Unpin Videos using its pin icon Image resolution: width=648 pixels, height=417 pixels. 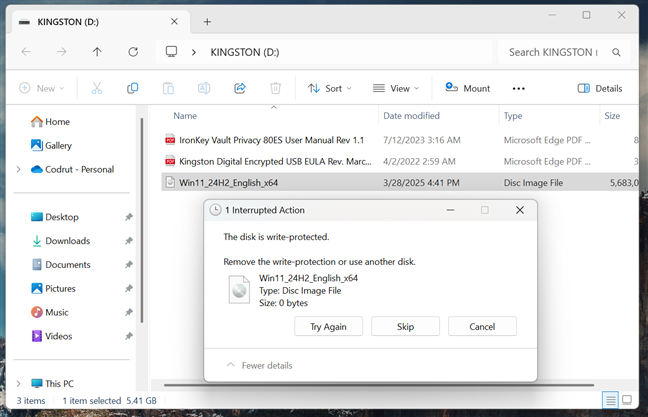(x=129, y=336)
